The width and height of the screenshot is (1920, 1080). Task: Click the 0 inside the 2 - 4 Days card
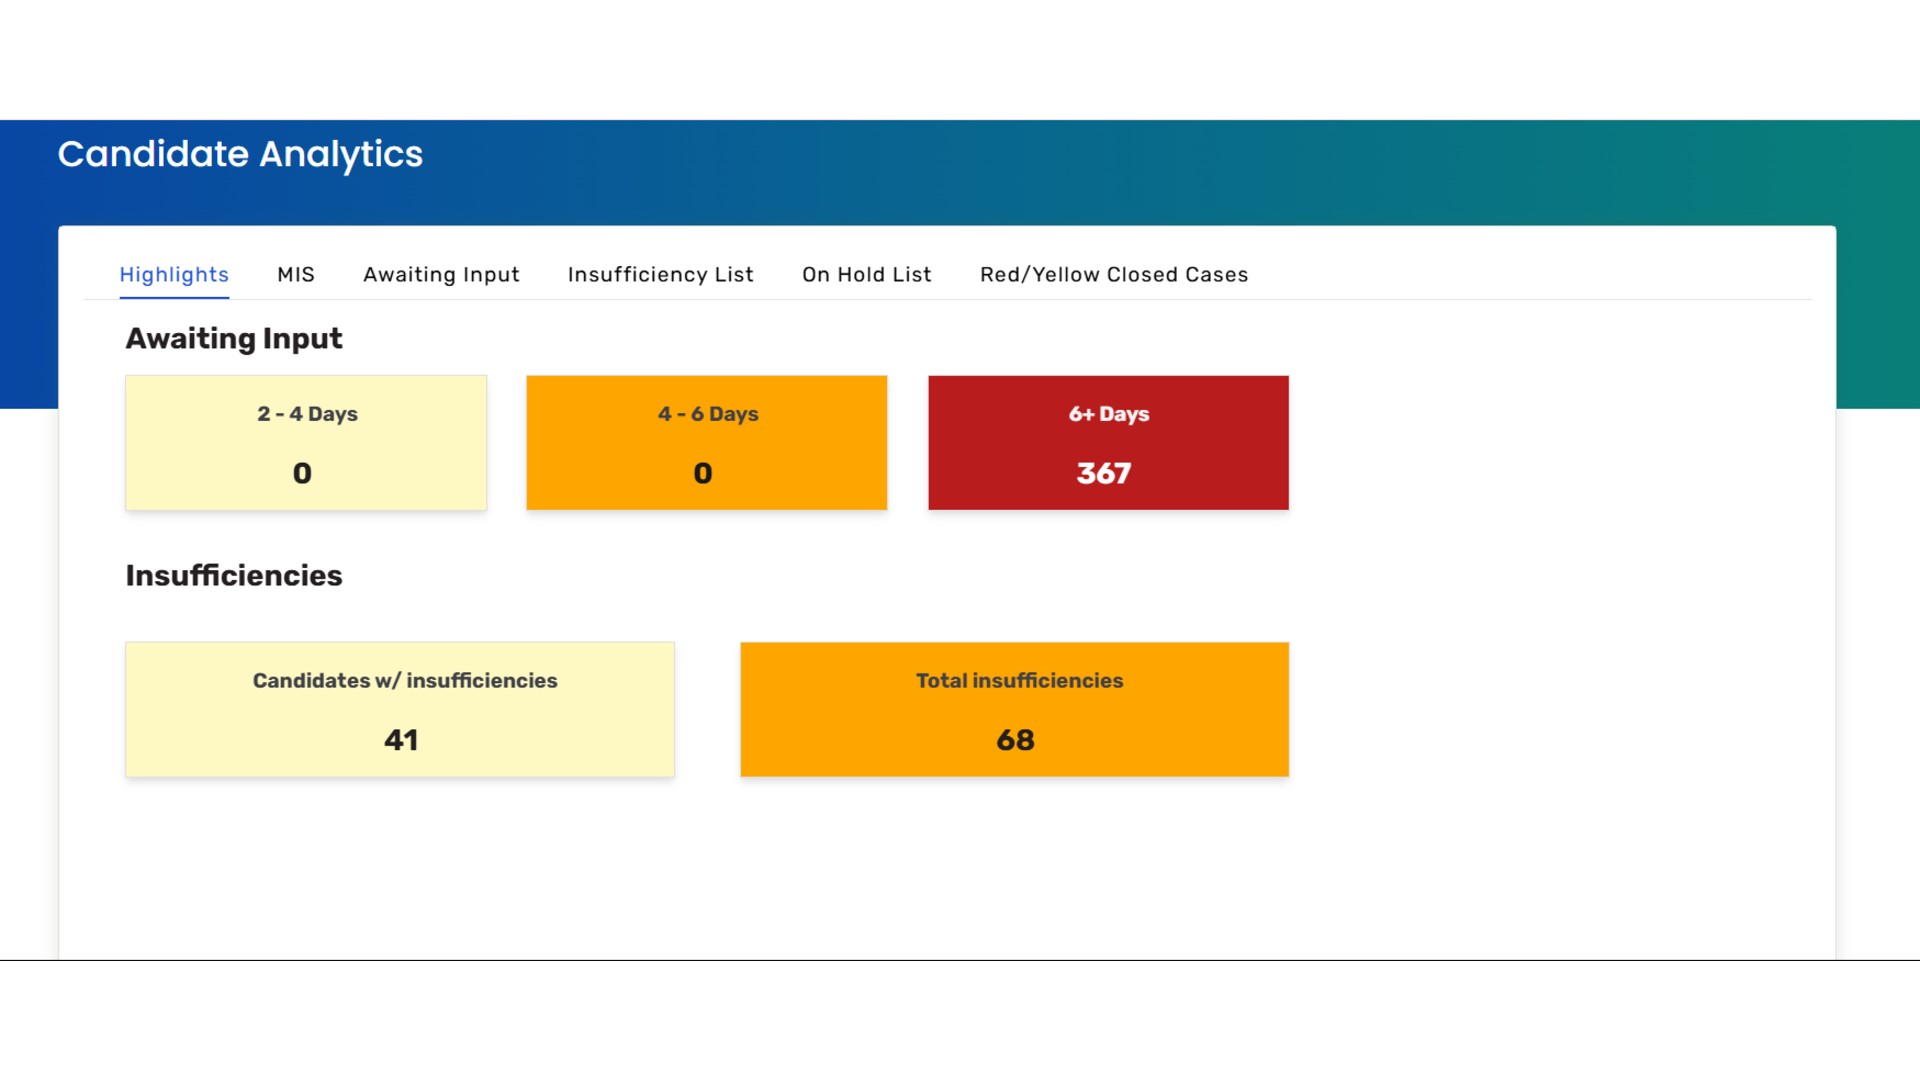[303, 473]
